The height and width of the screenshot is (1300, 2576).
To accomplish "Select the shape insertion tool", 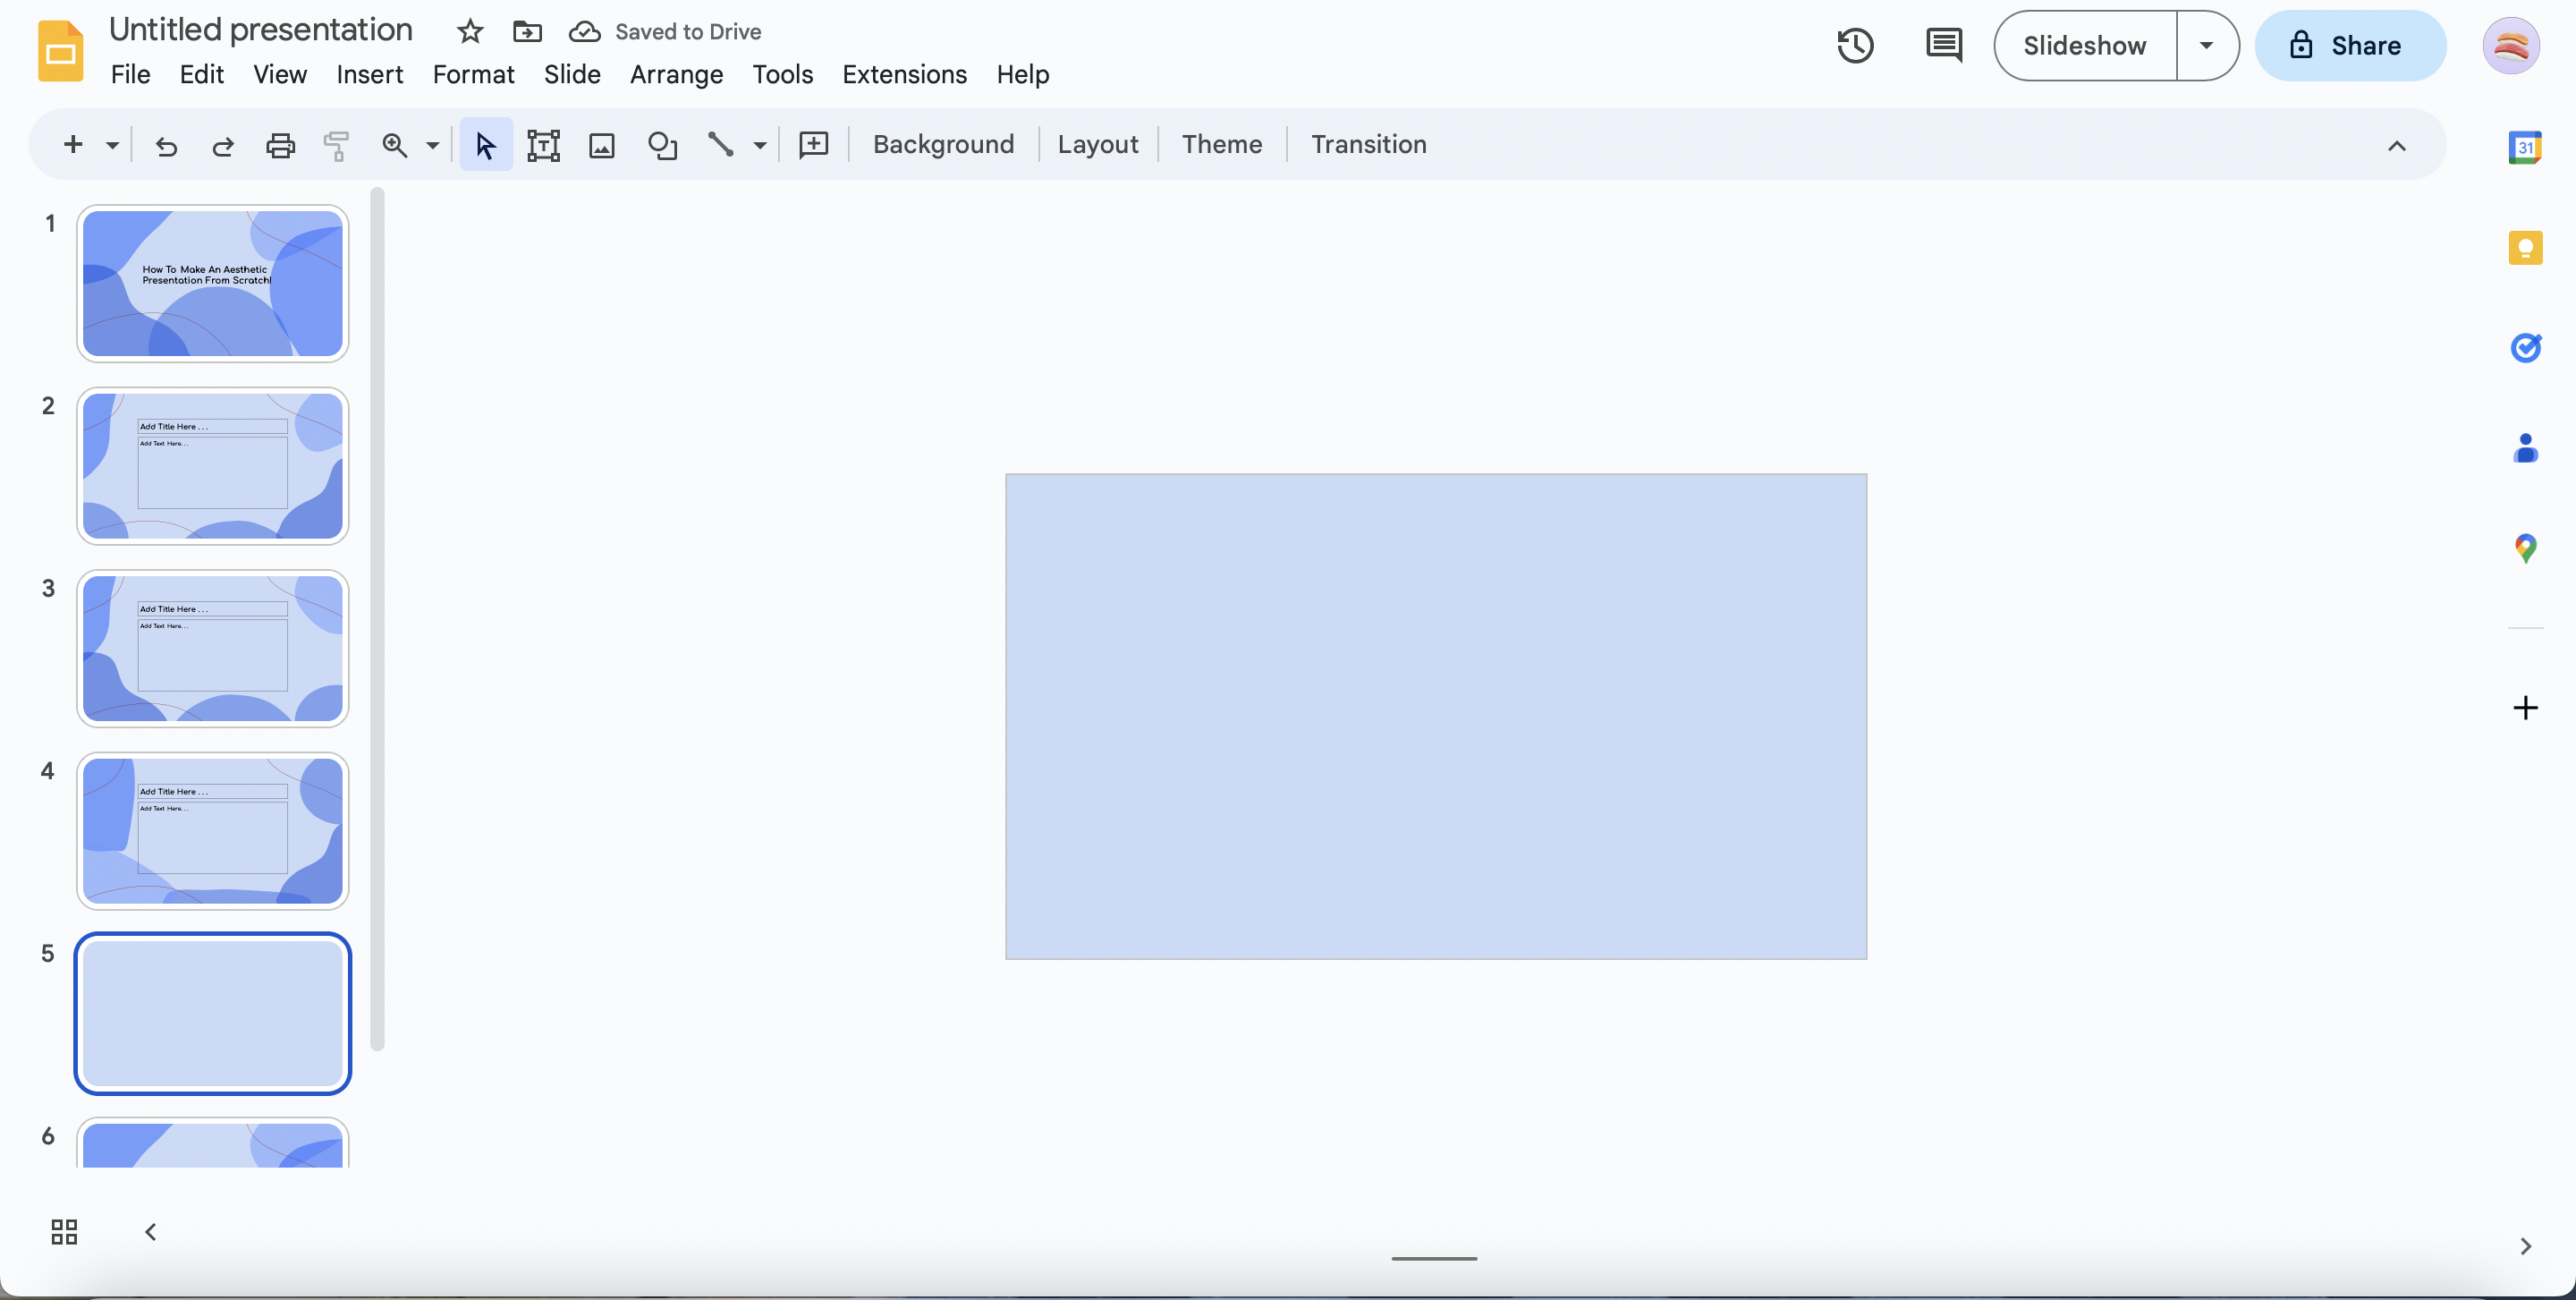I will click(662, 145).
